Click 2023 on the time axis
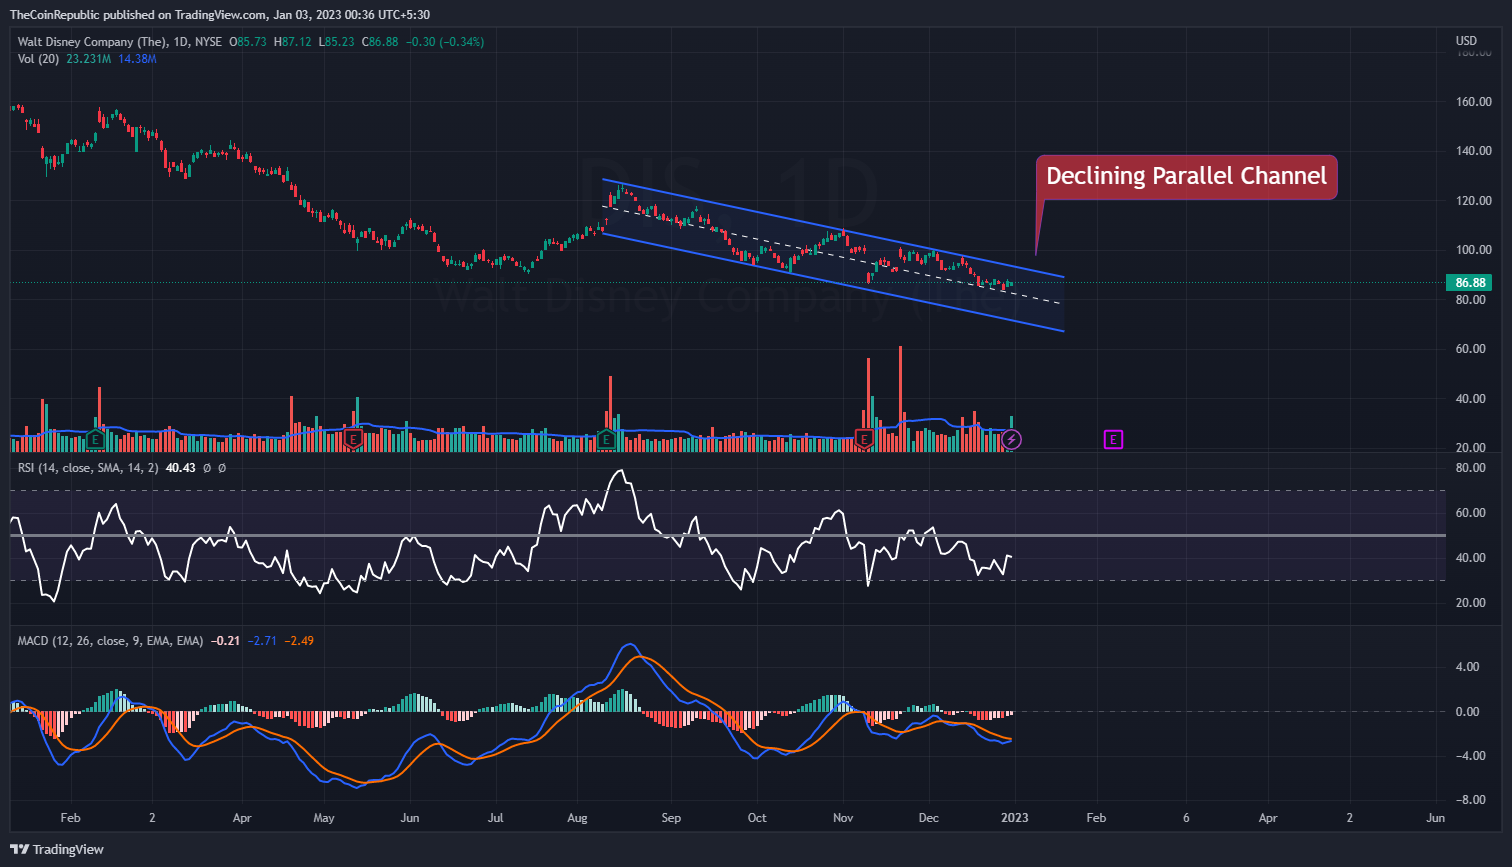 pos(1015,818)
